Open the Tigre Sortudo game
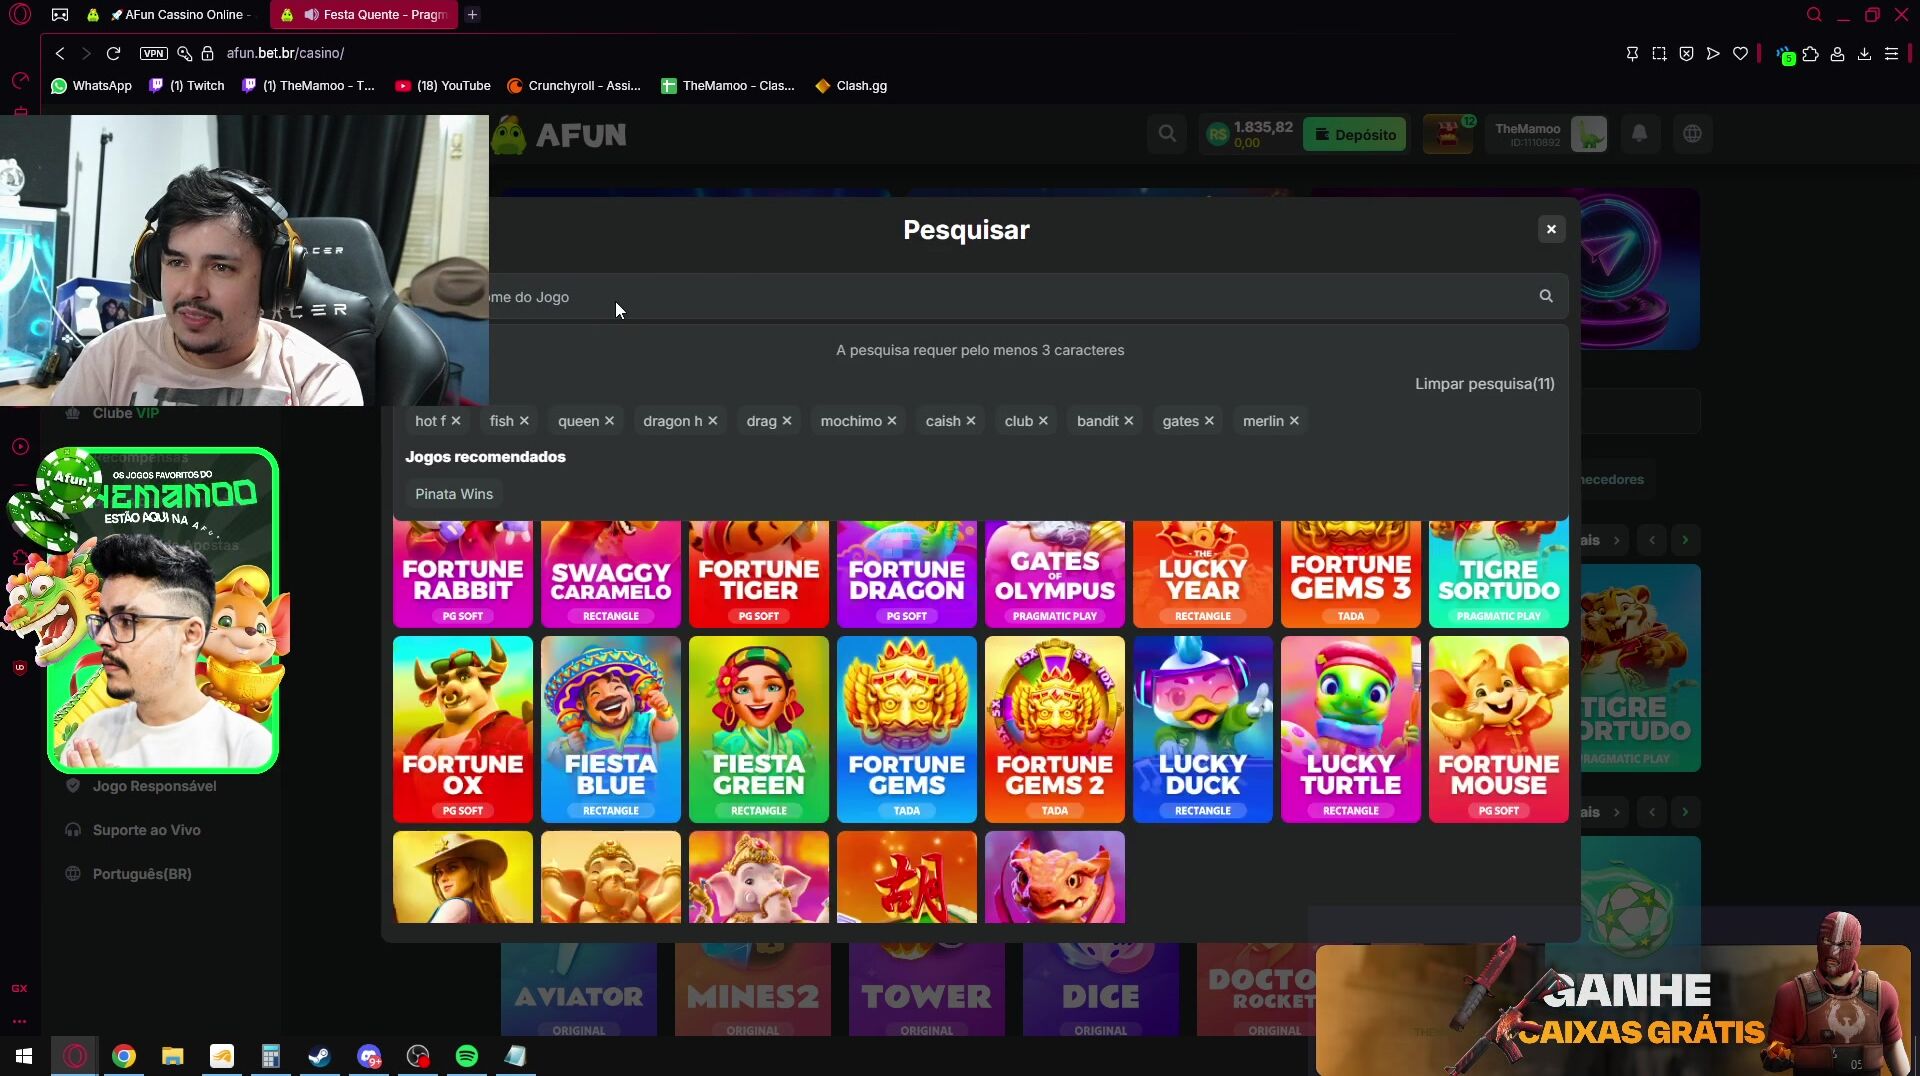1920x1076 pixels. click(x=1499, y=574)
